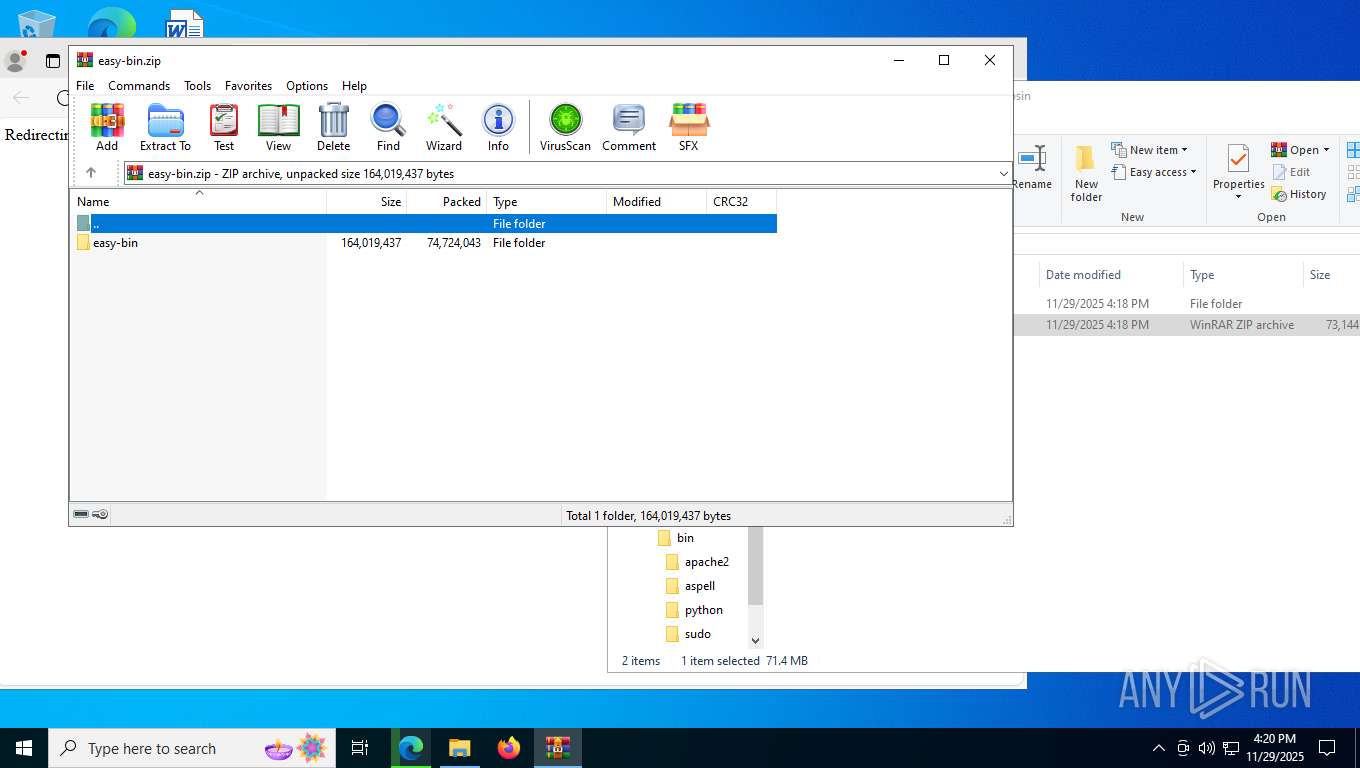Screen dimensions: 1360x768
Task: Show archive Info
Action: tap(498, 127)
